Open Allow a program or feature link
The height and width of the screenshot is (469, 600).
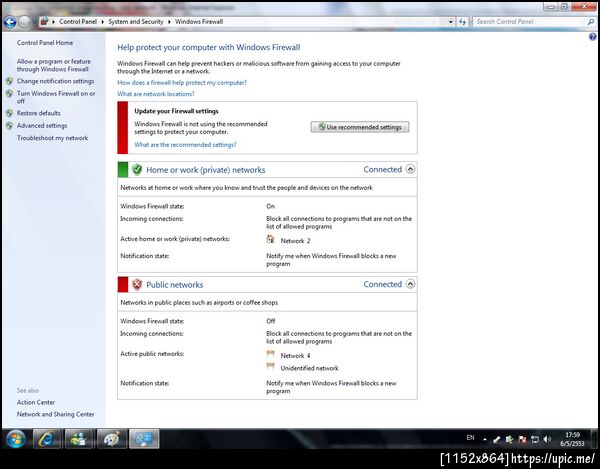[54, 65]
